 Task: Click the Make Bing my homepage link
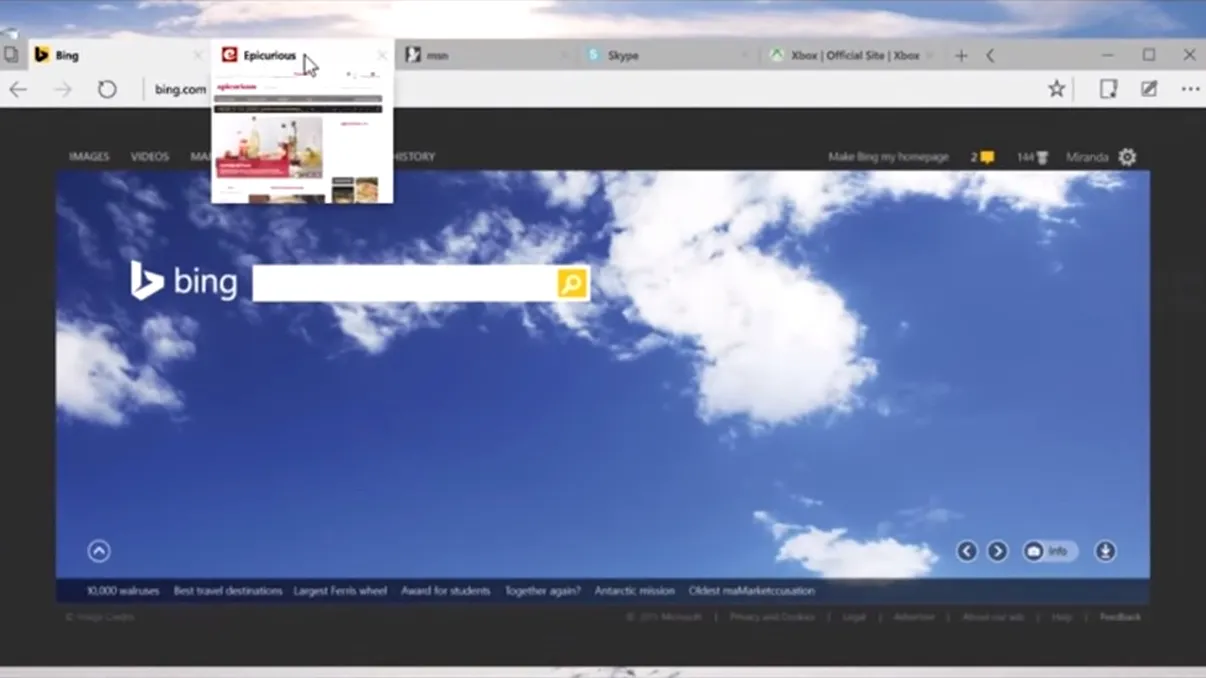pos(888,157)
